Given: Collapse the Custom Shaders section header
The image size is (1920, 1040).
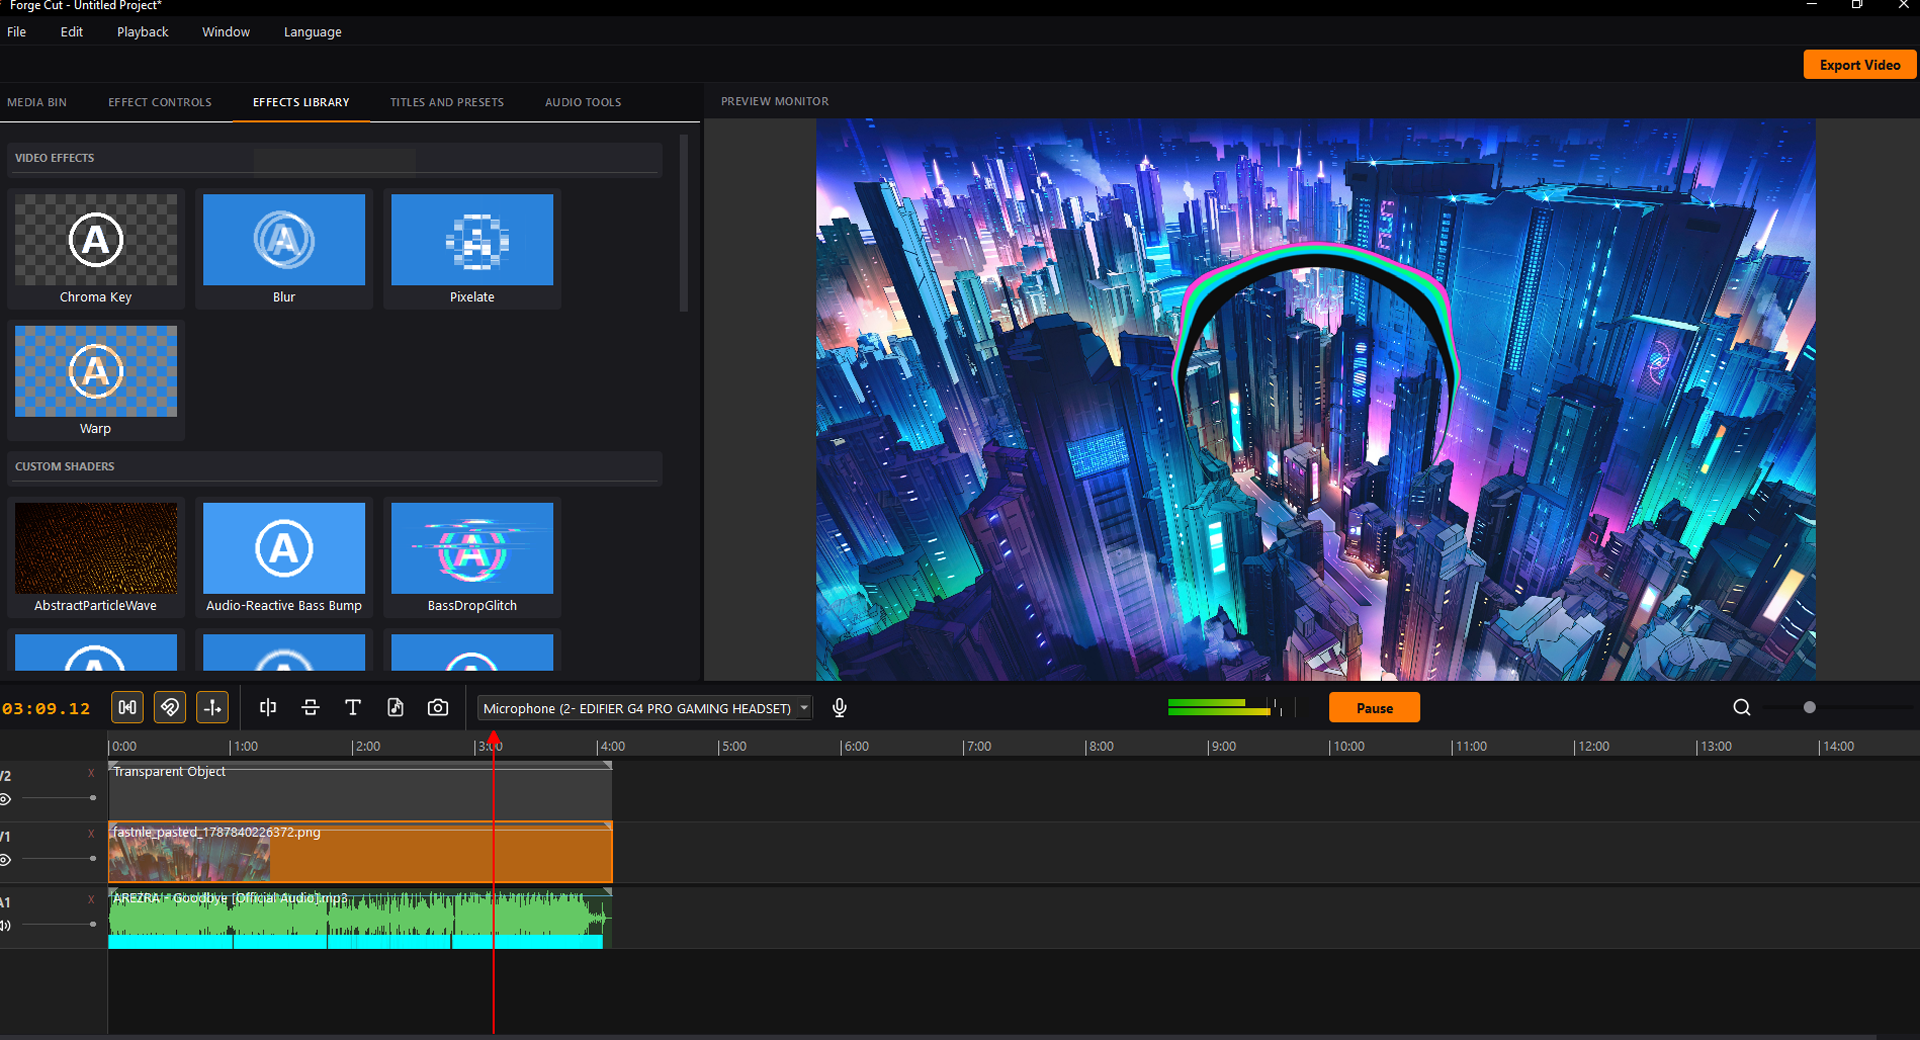Looking at the screenshot, I should tap(335, 467).
